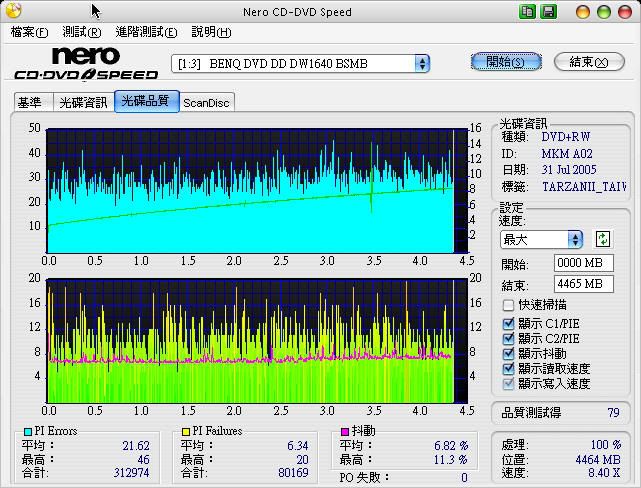The image size is (641, 488).
Task: Click the 開始(S) start button
Action: [506, 62]
